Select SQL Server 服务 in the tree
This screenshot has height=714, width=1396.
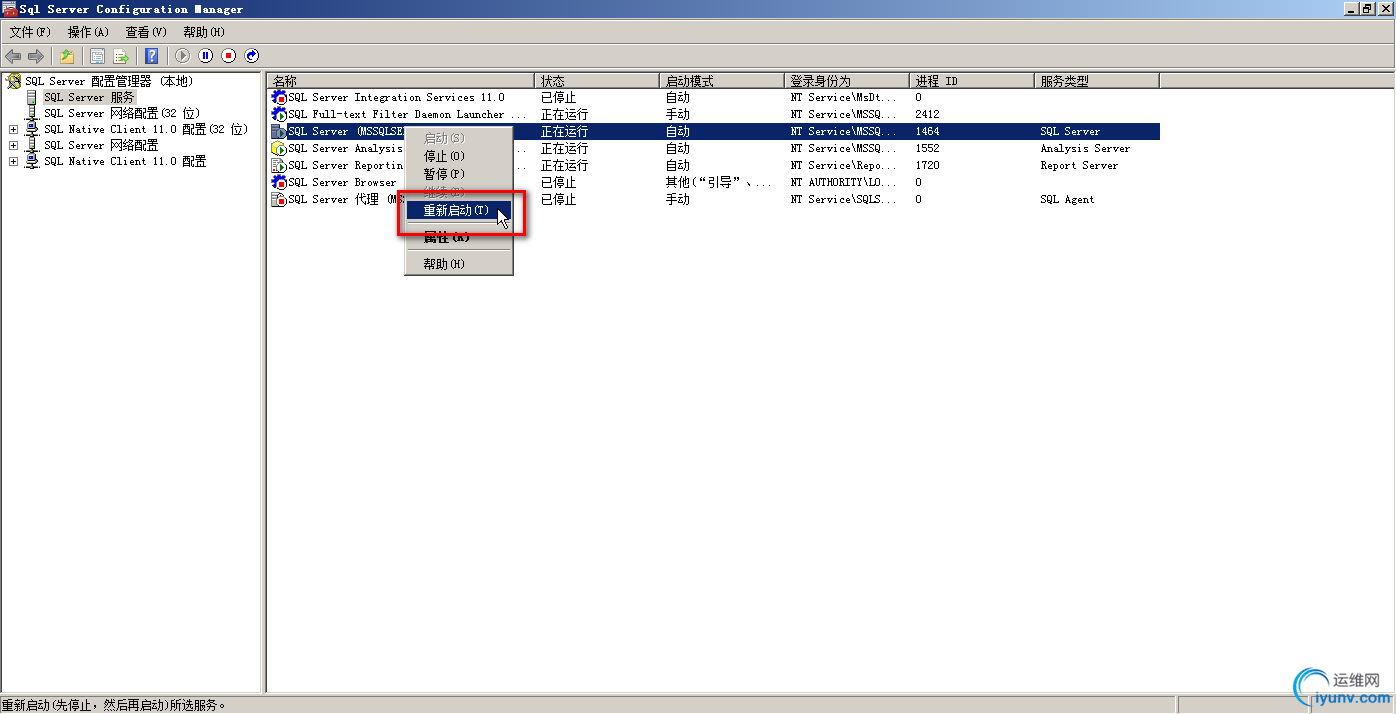pos(89,97)
